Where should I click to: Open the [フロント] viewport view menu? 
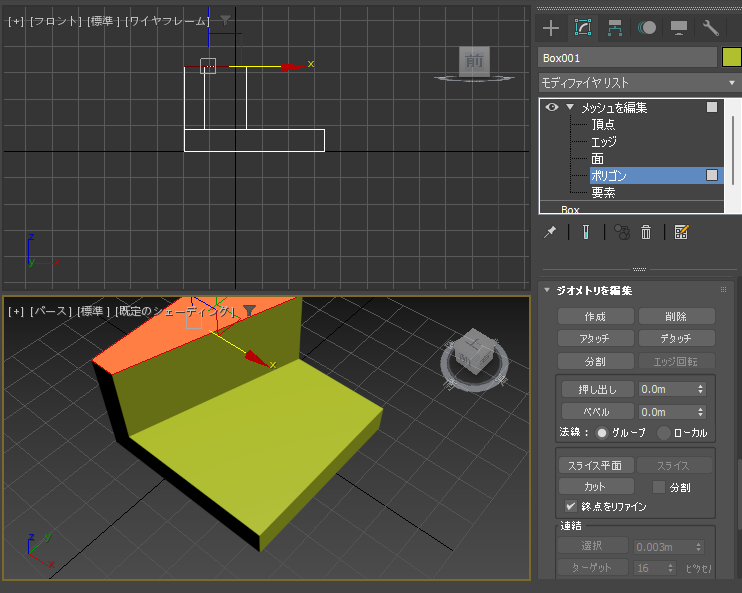(x=56, y=21)
